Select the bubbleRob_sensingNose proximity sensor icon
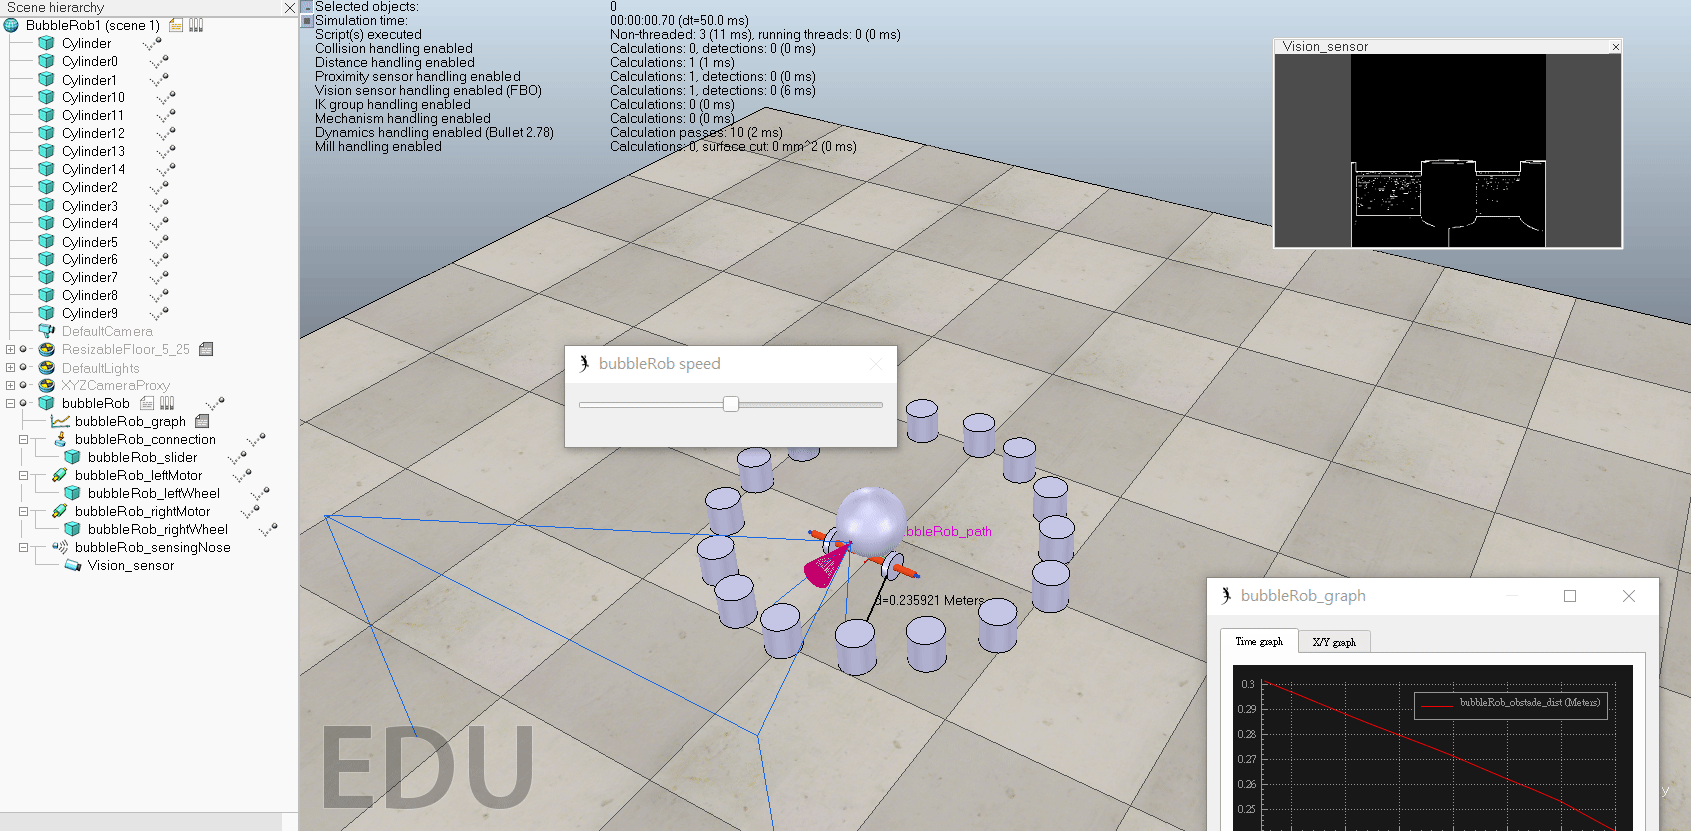 click(x=60, y=547)
